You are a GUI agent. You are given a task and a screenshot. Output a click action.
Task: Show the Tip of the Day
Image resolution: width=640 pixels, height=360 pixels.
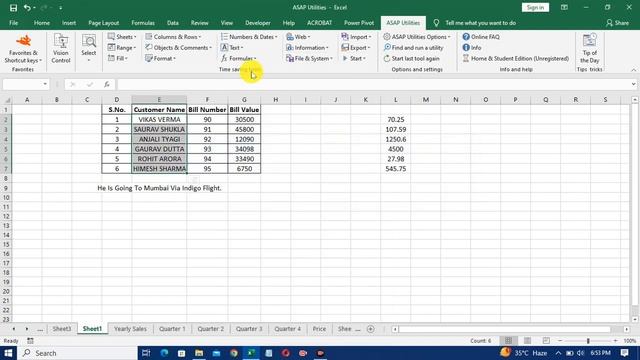(590, 49)
